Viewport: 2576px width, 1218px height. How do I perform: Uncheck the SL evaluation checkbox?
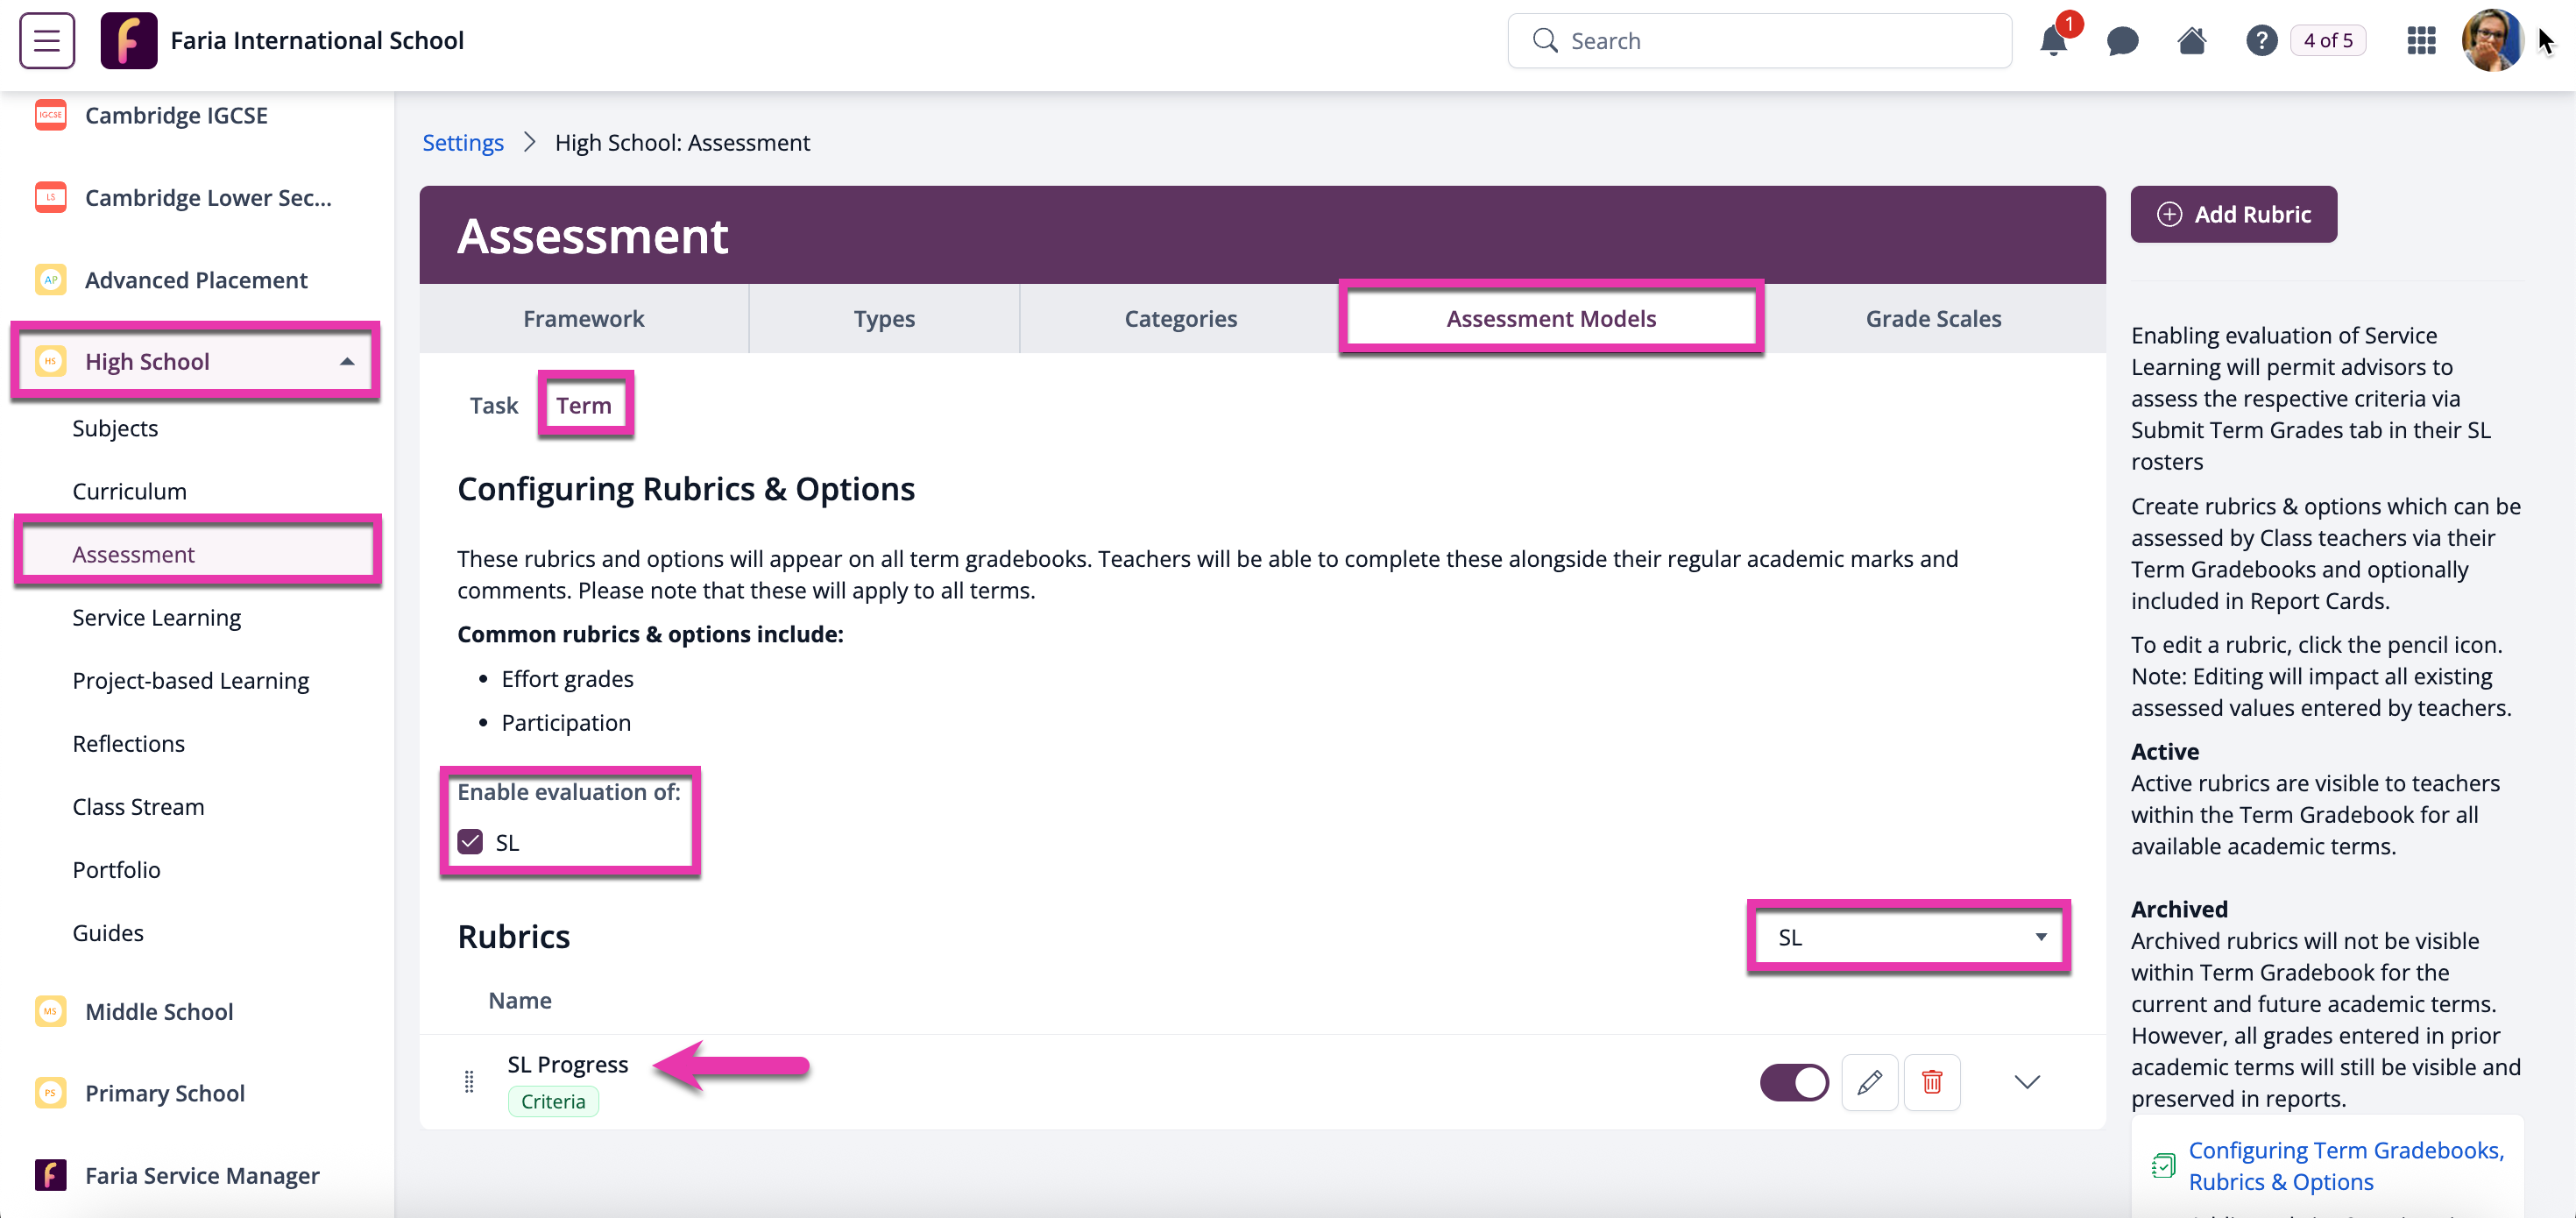coord(470,842)
